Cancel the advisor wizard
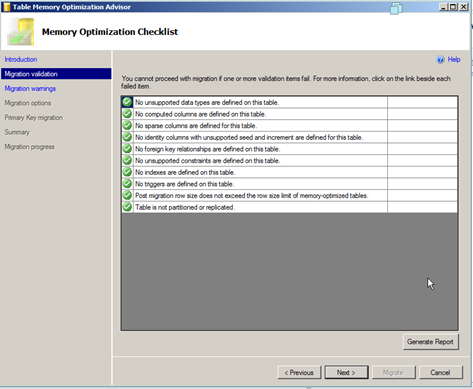This screenshot has height=389, width=473. click(441, 372)
